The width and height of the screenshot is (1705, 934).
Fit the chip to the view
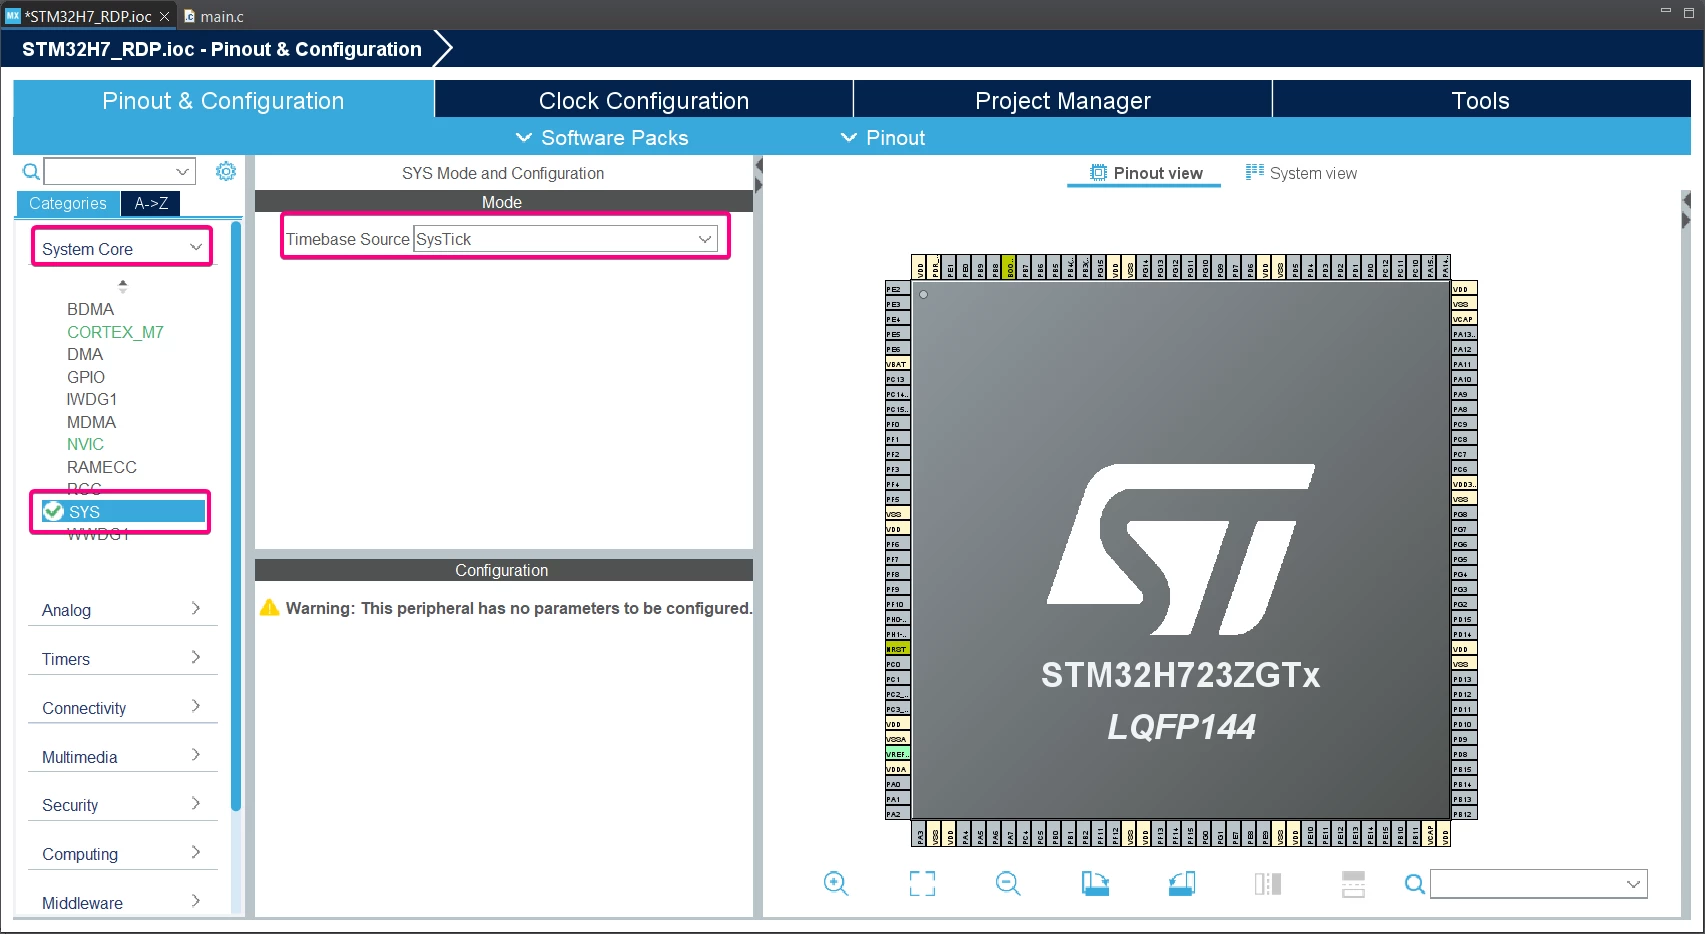[x=922, y=883]
